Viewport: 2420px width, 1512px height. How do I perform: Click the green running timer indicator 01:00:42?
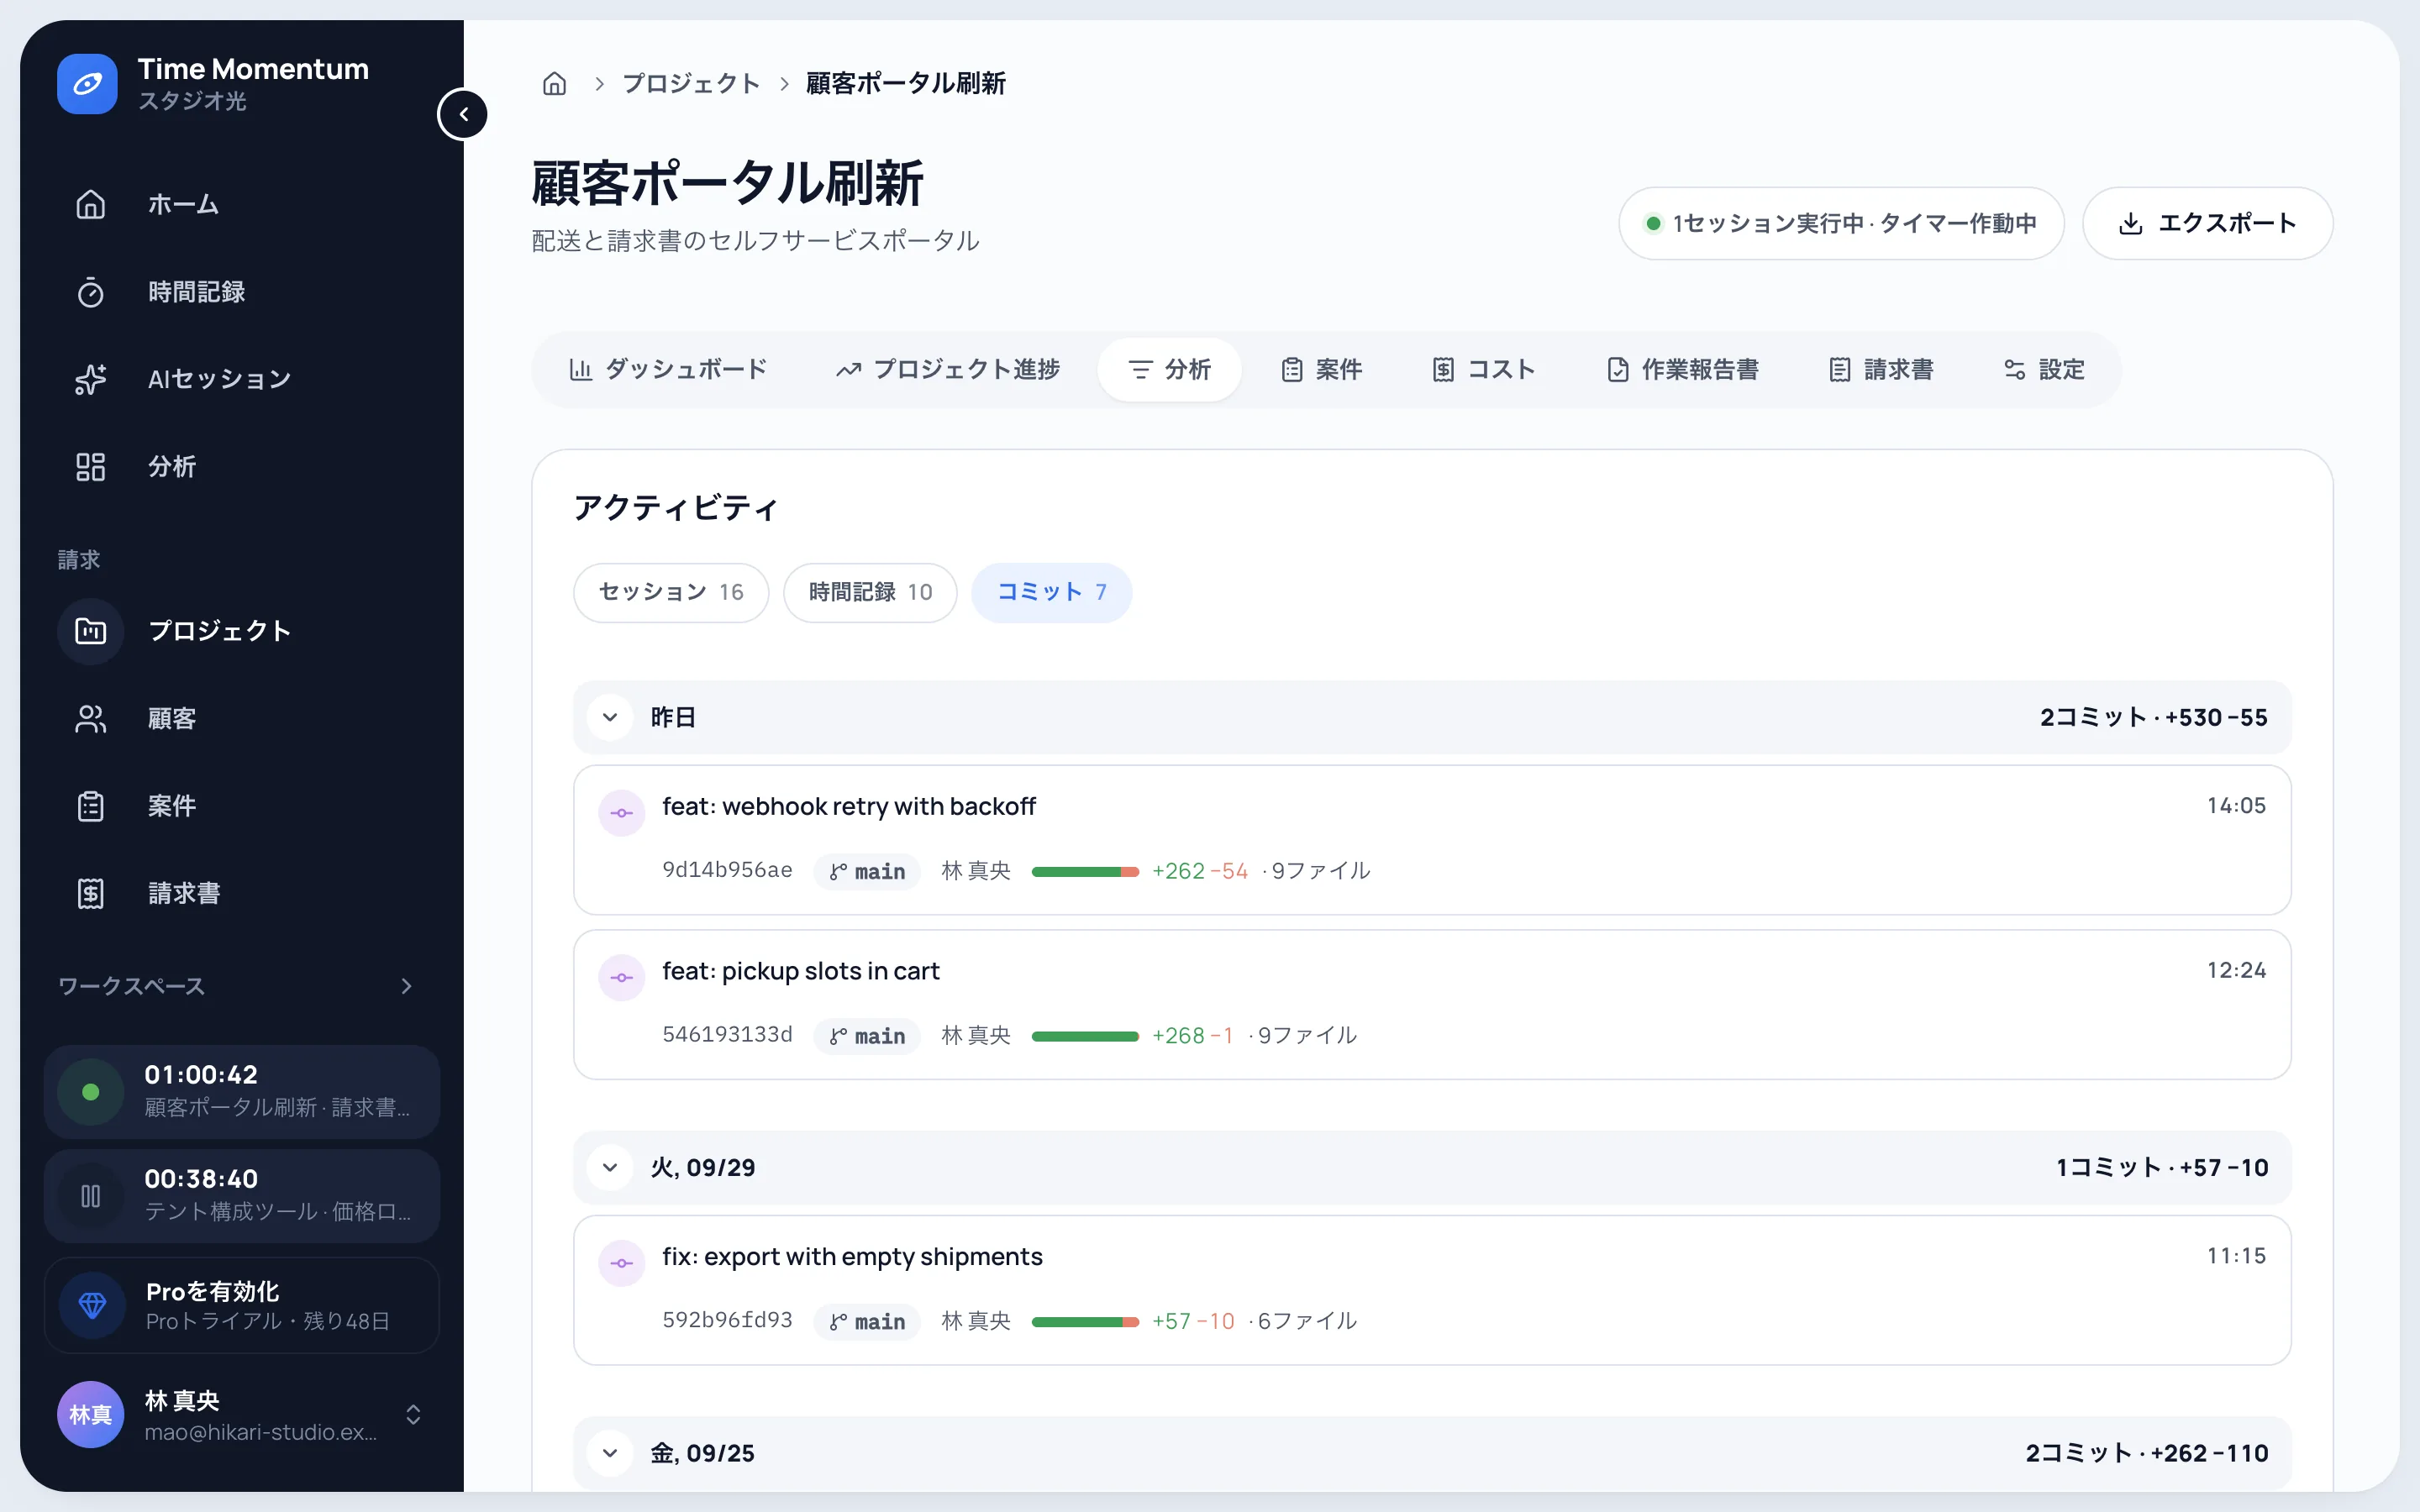(90, 1092)
